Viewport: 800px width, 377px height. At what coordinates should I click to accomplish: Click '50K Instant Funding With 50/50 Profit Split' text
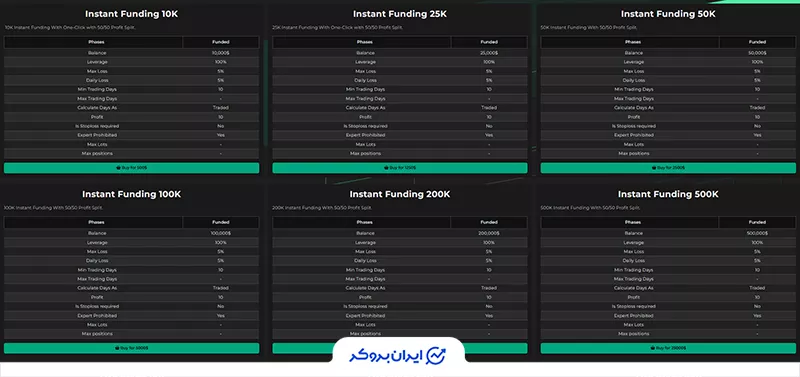[x=590, y=28]
